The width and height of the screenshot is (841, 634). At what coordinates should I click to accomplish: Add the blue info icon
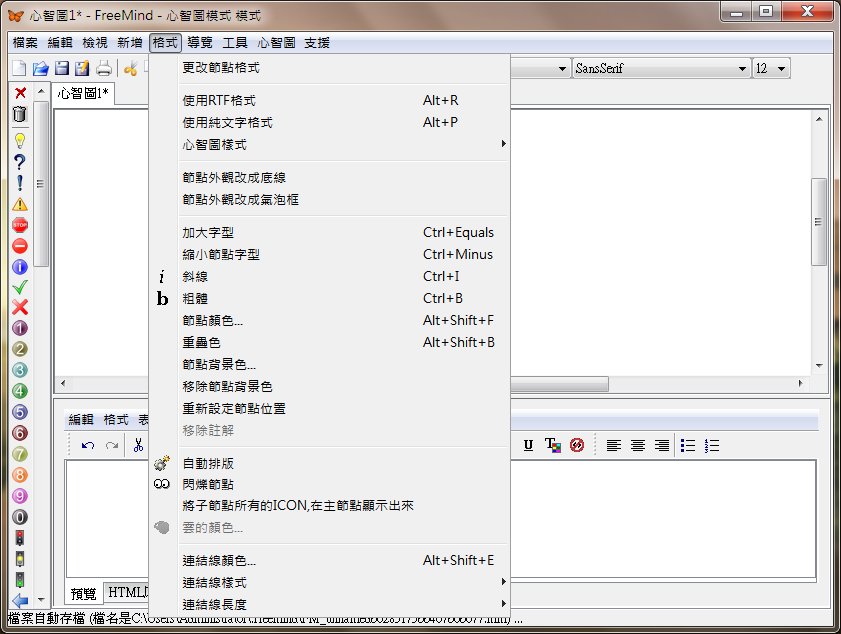tap(20, 267)
